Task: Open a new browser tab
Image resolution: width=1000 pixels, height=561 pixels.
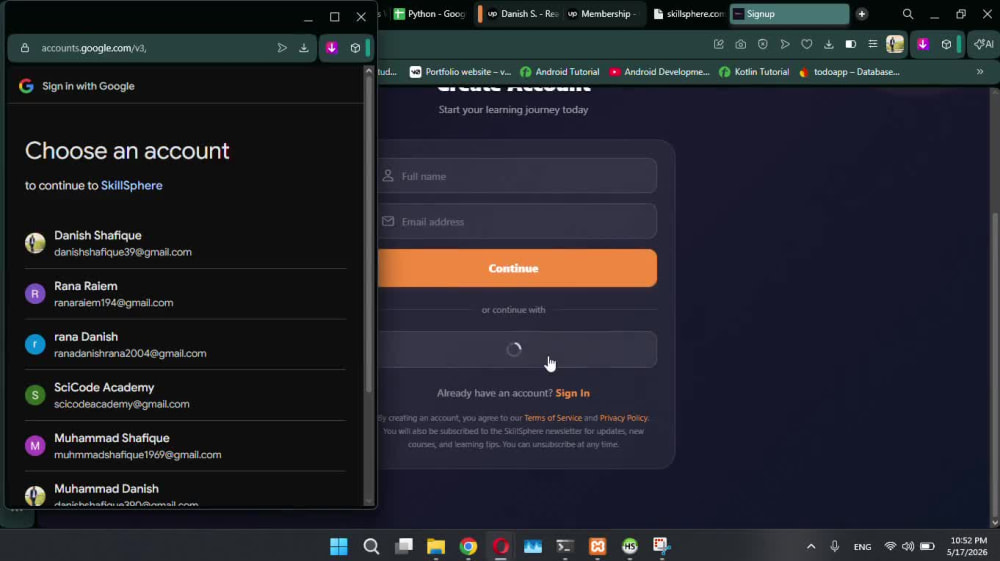Action: (x=862, y=14)
